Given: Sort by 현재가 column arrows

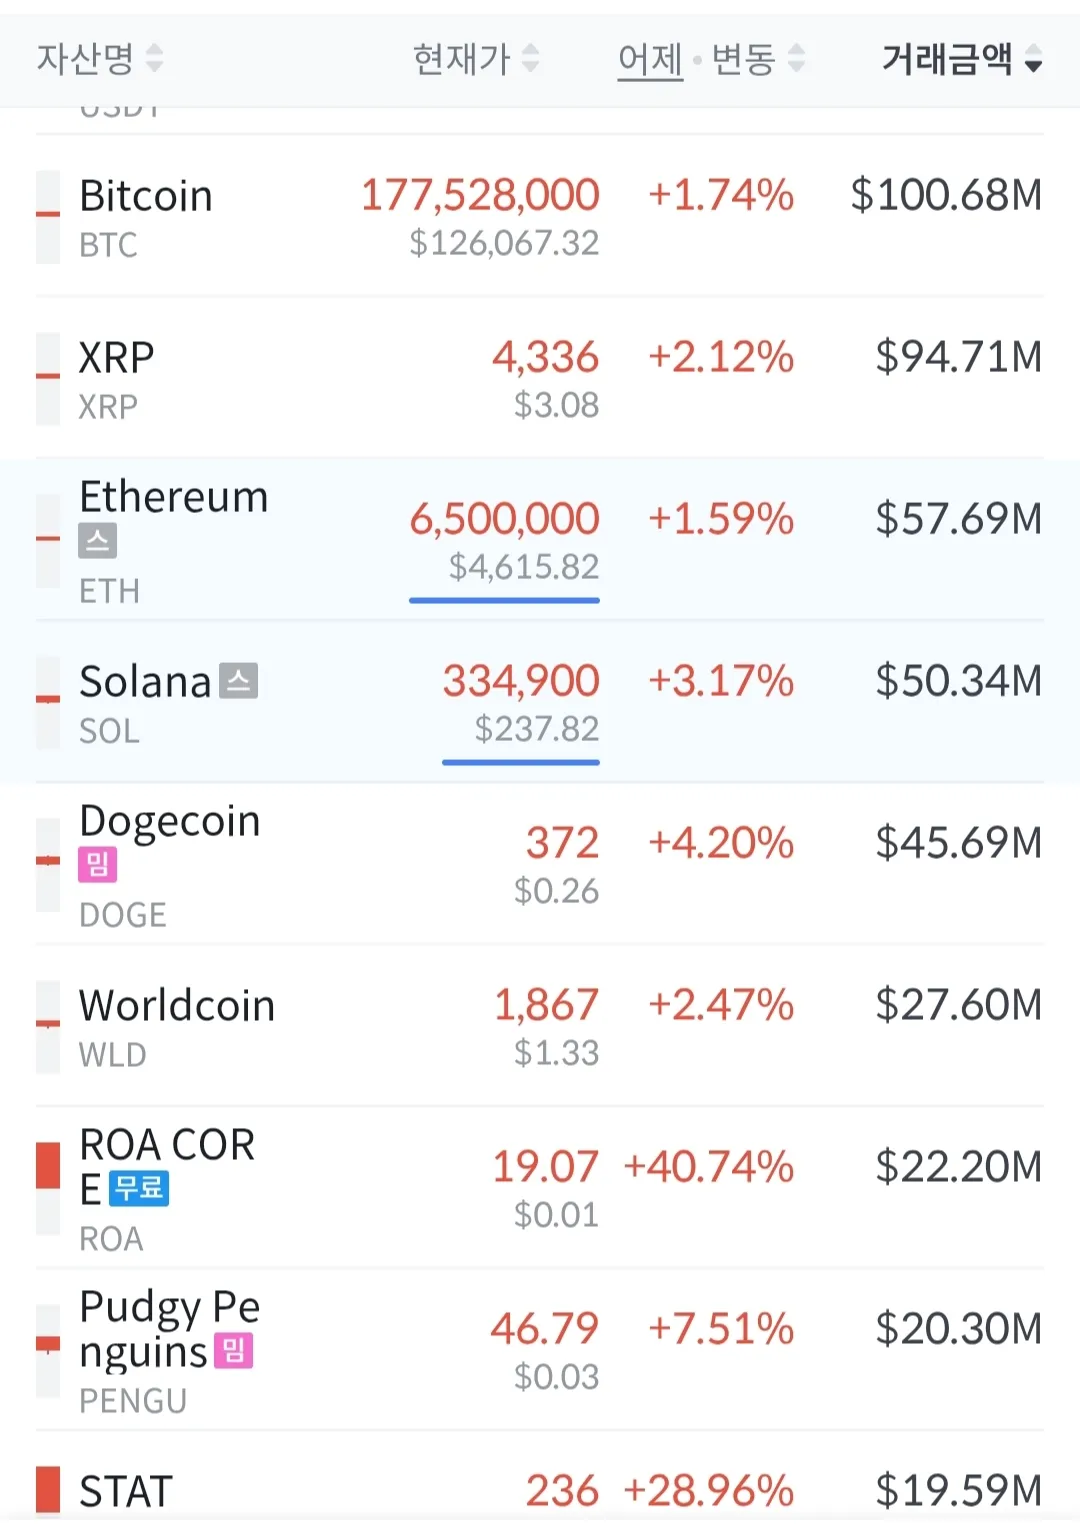Looking at the screenshot, I should point(531,59).
